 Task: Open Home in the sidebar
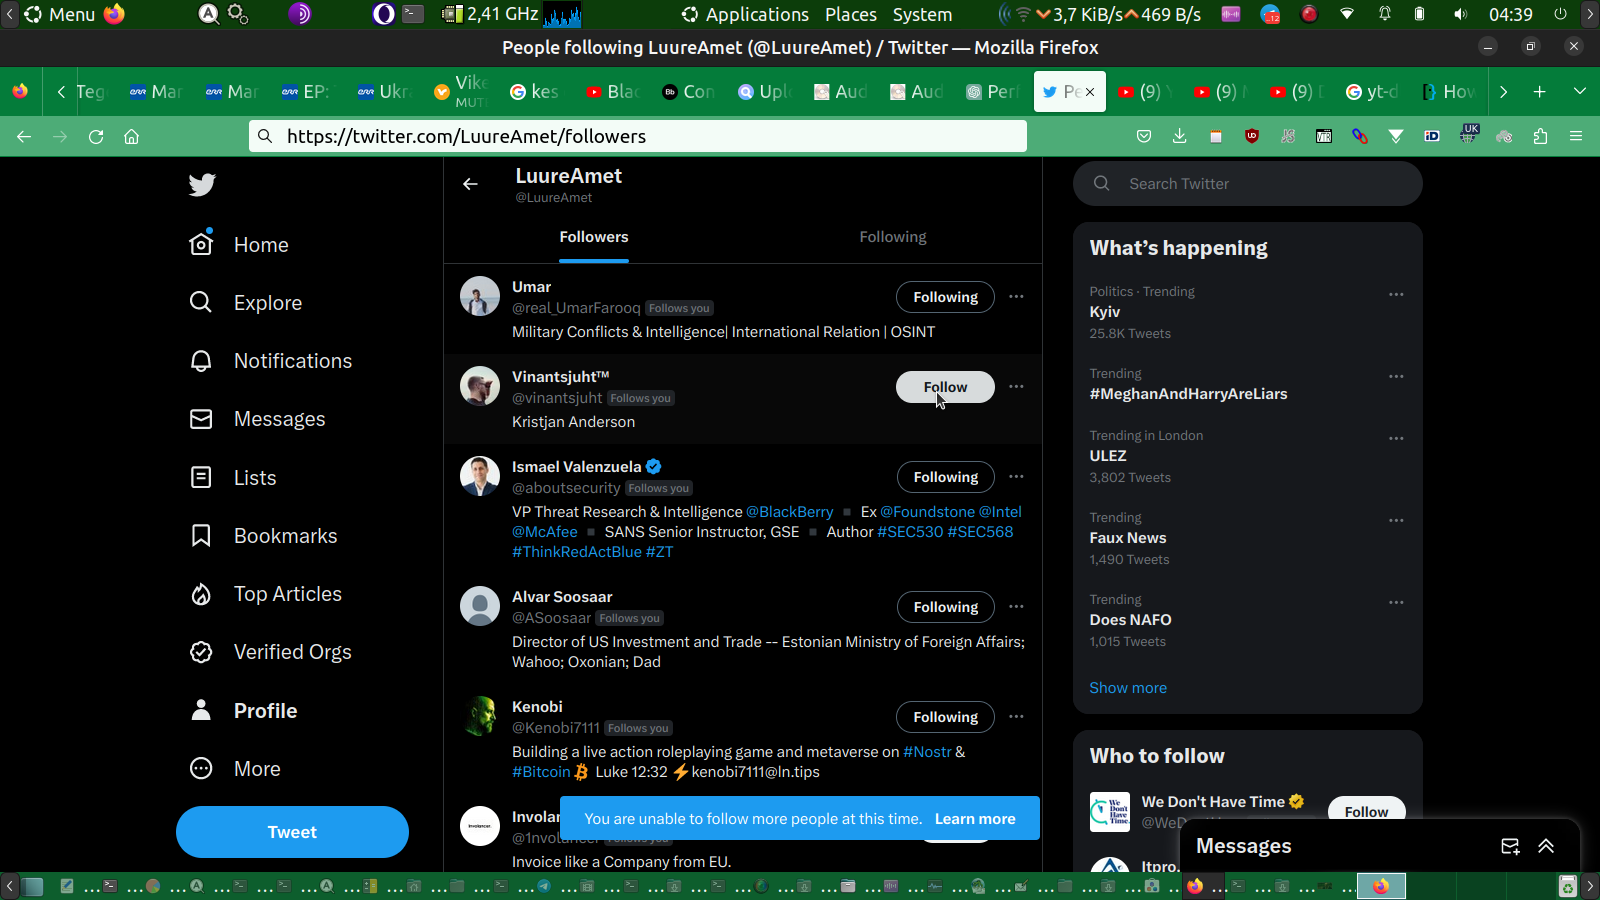tap(239, 245)
